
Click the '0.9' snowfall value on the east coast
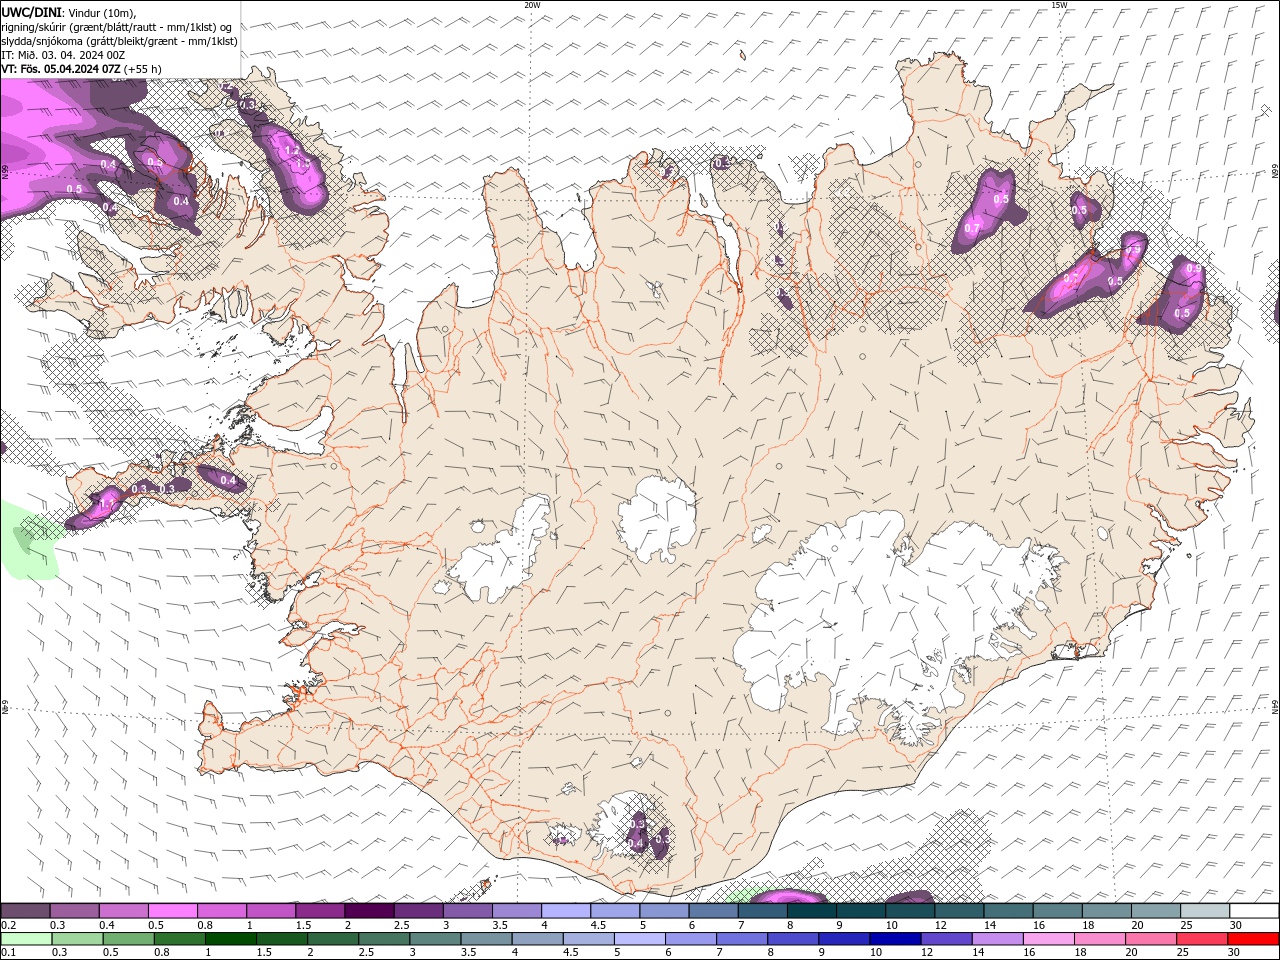(1193, 269)
